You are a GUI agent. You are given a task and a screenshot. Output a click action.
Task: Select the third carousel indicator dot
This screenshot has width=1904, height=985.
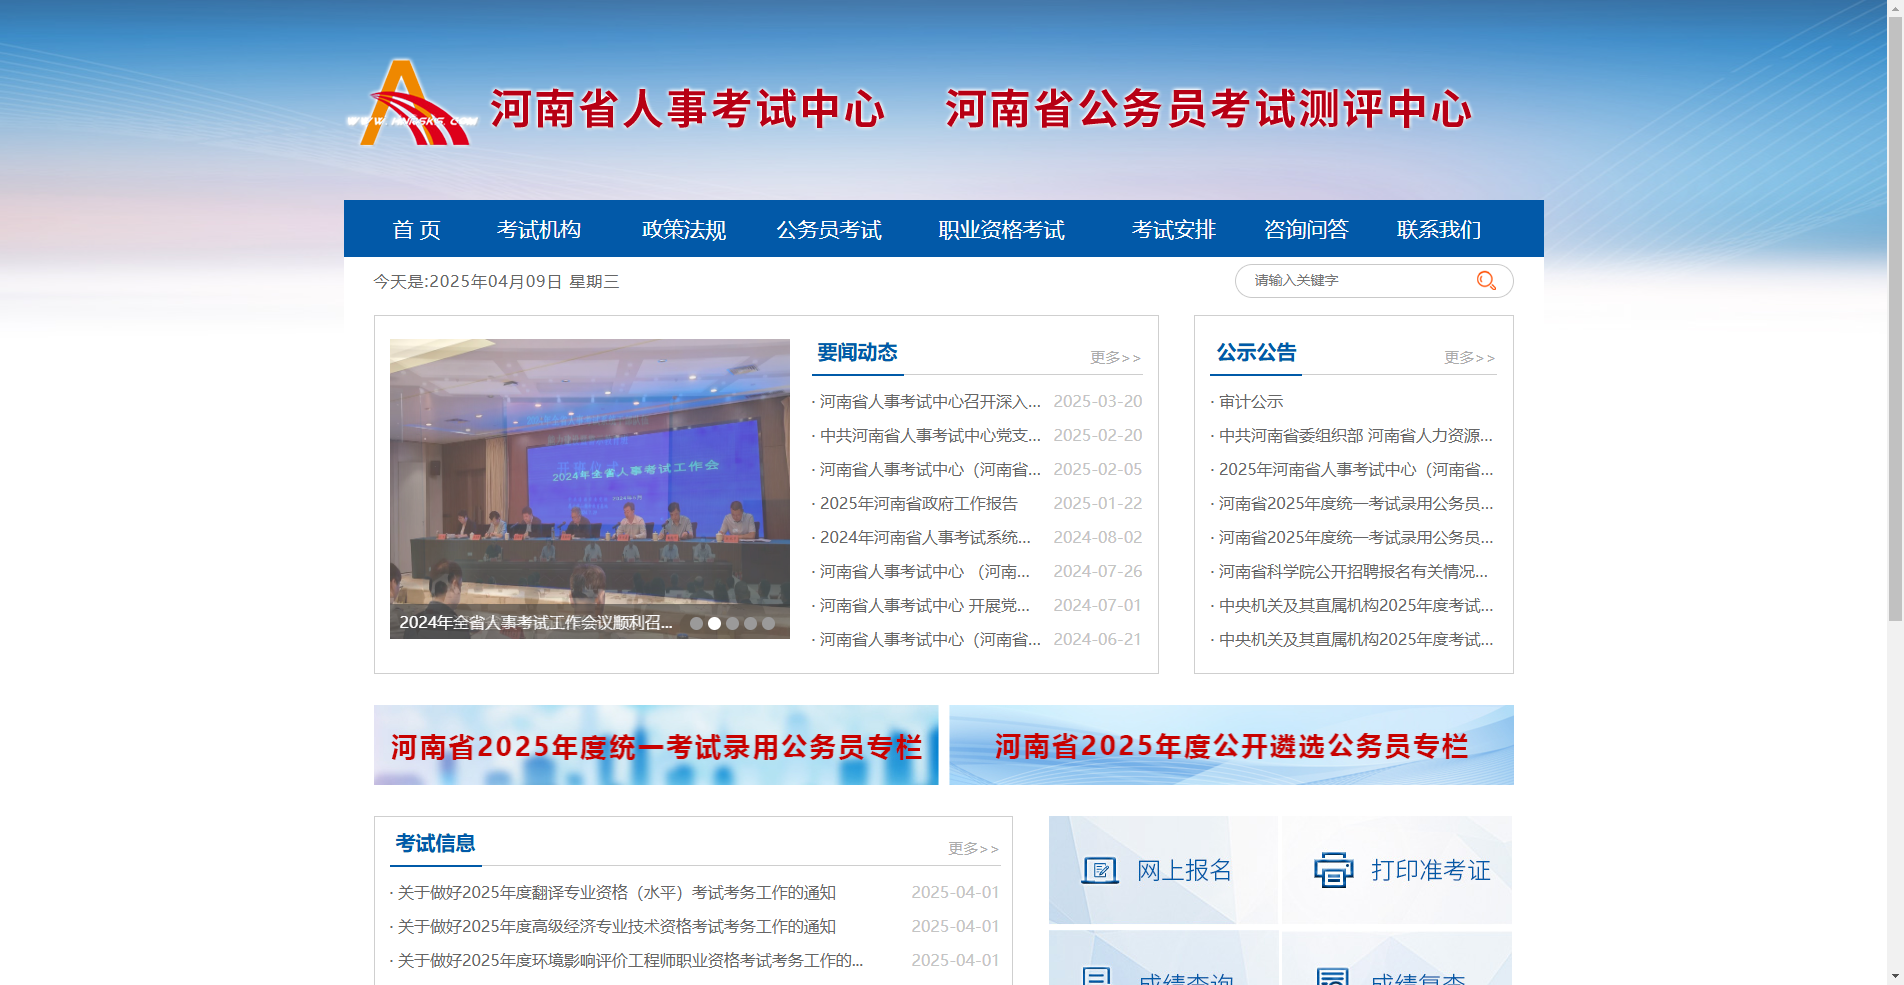[731, 623]
